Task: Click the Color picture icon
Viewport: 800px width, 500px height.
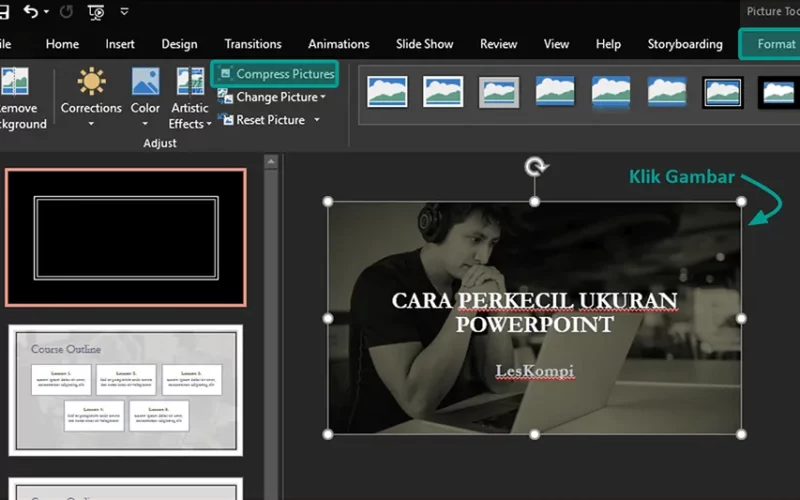Action: point(145,82)
